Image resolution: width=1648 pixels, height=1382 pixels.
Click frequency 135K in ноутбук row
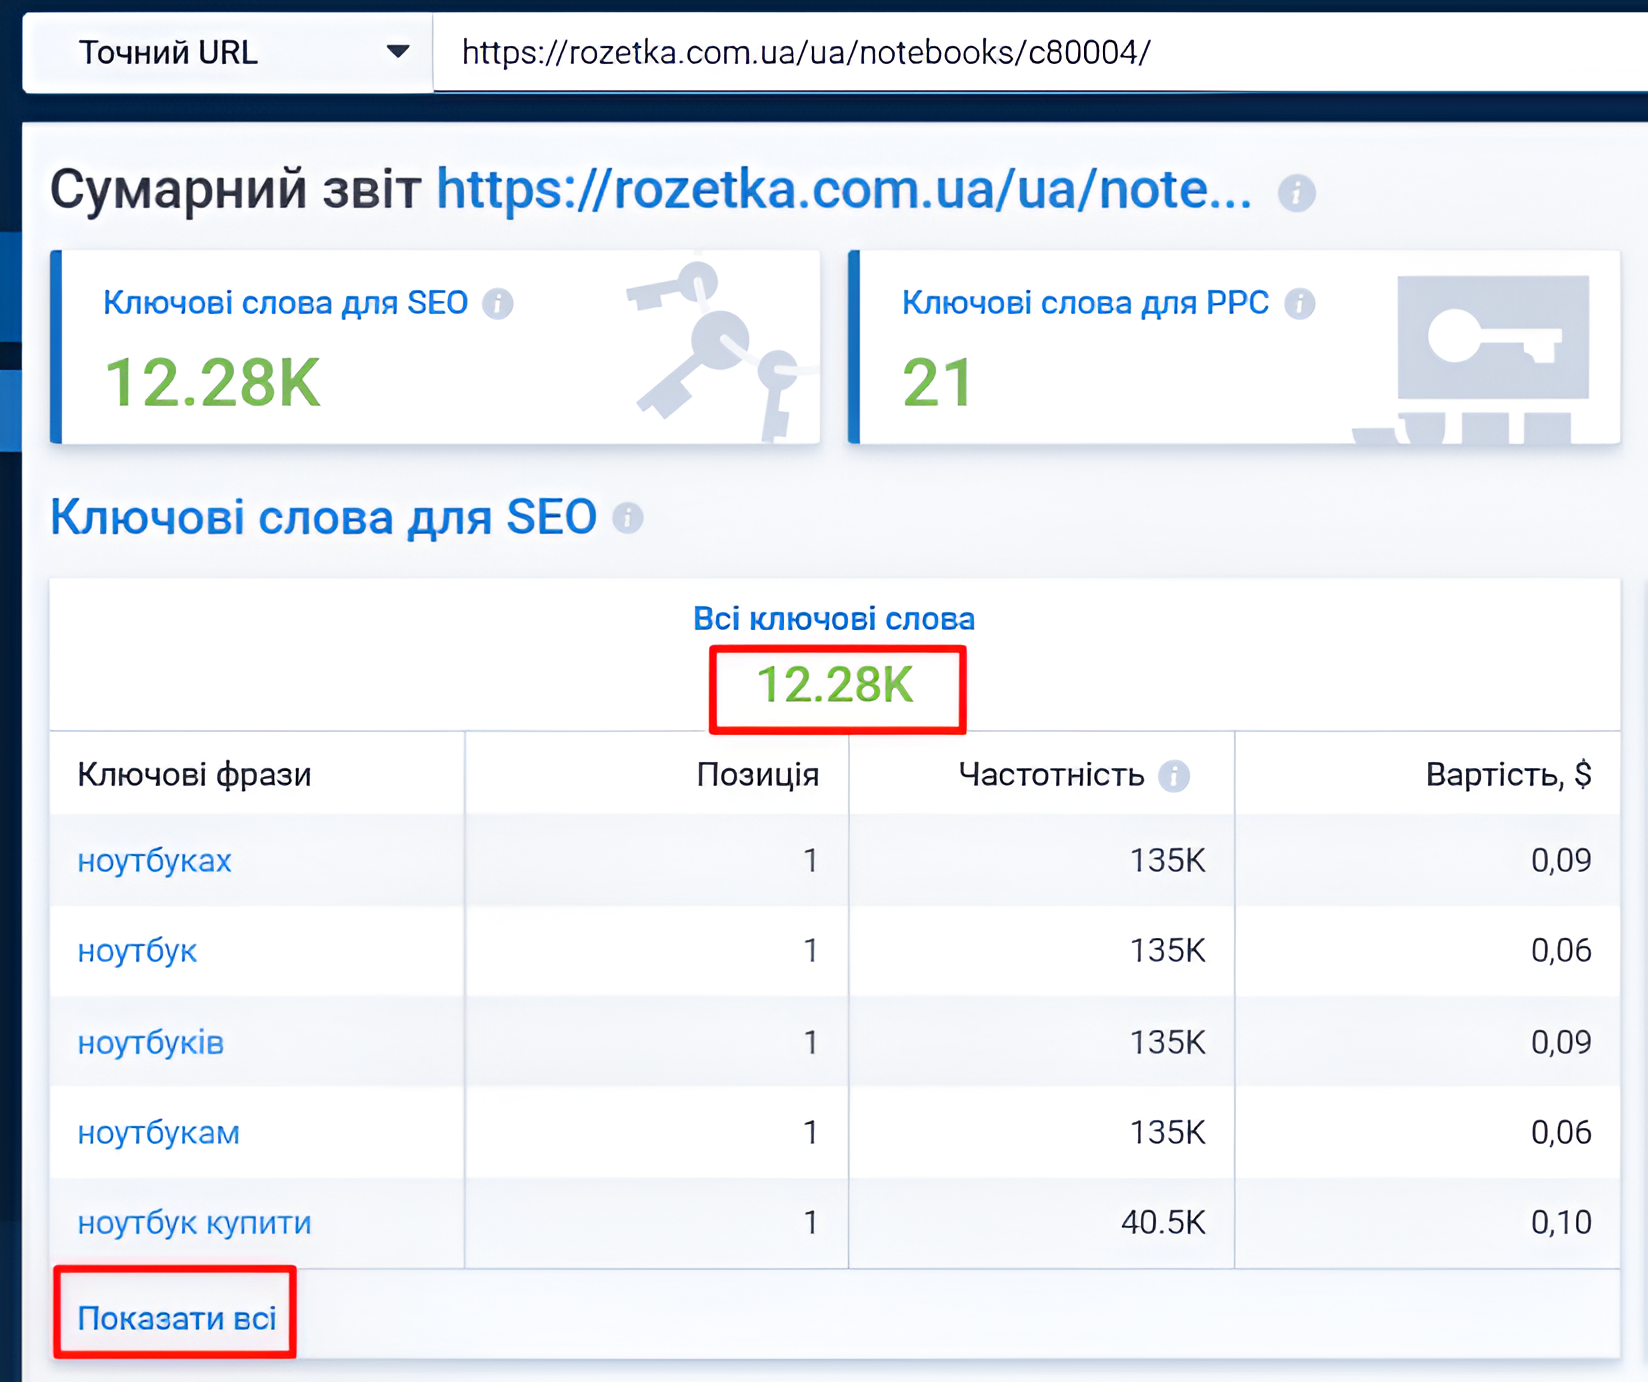click(1168, 950)
